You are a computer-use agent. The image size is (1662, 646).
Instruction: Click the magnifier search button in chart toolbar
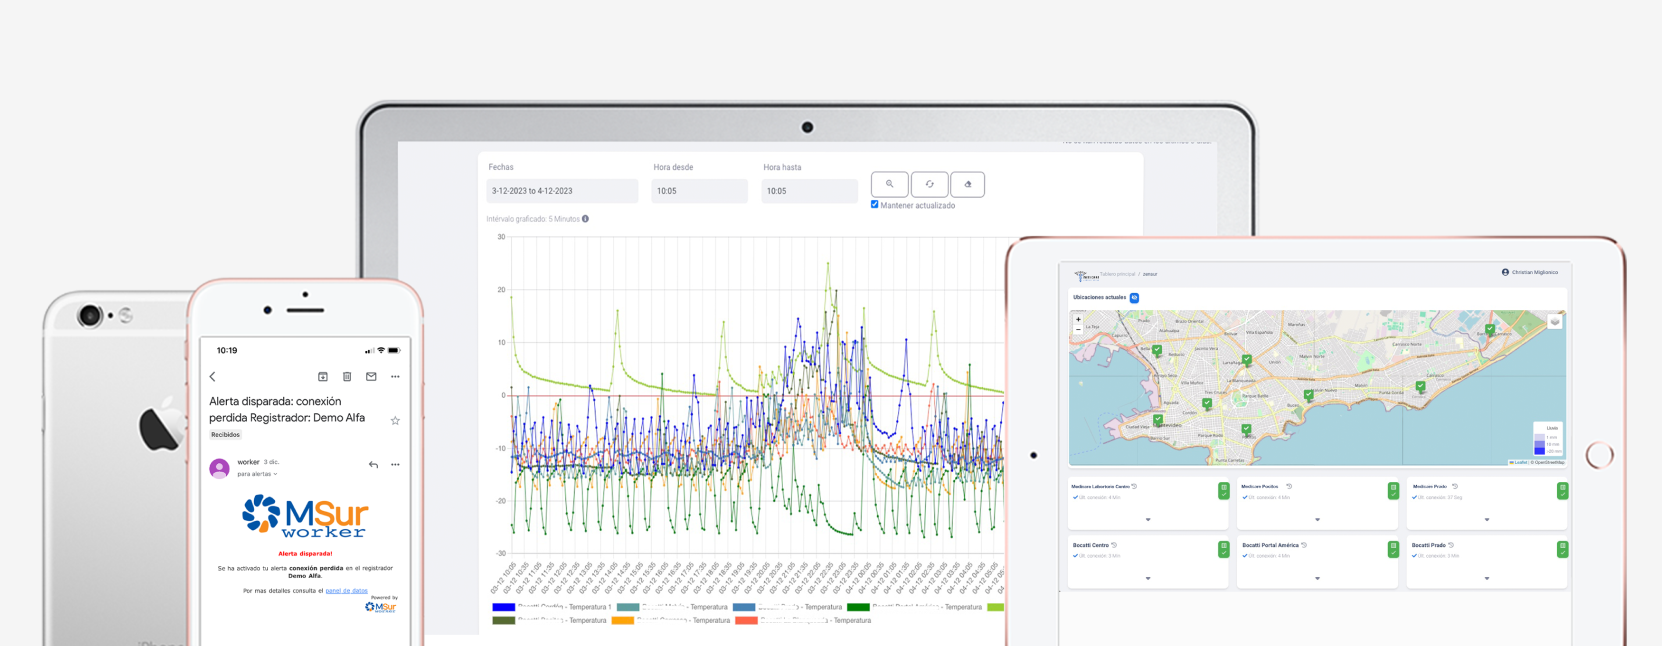click(x=890, y=184)
